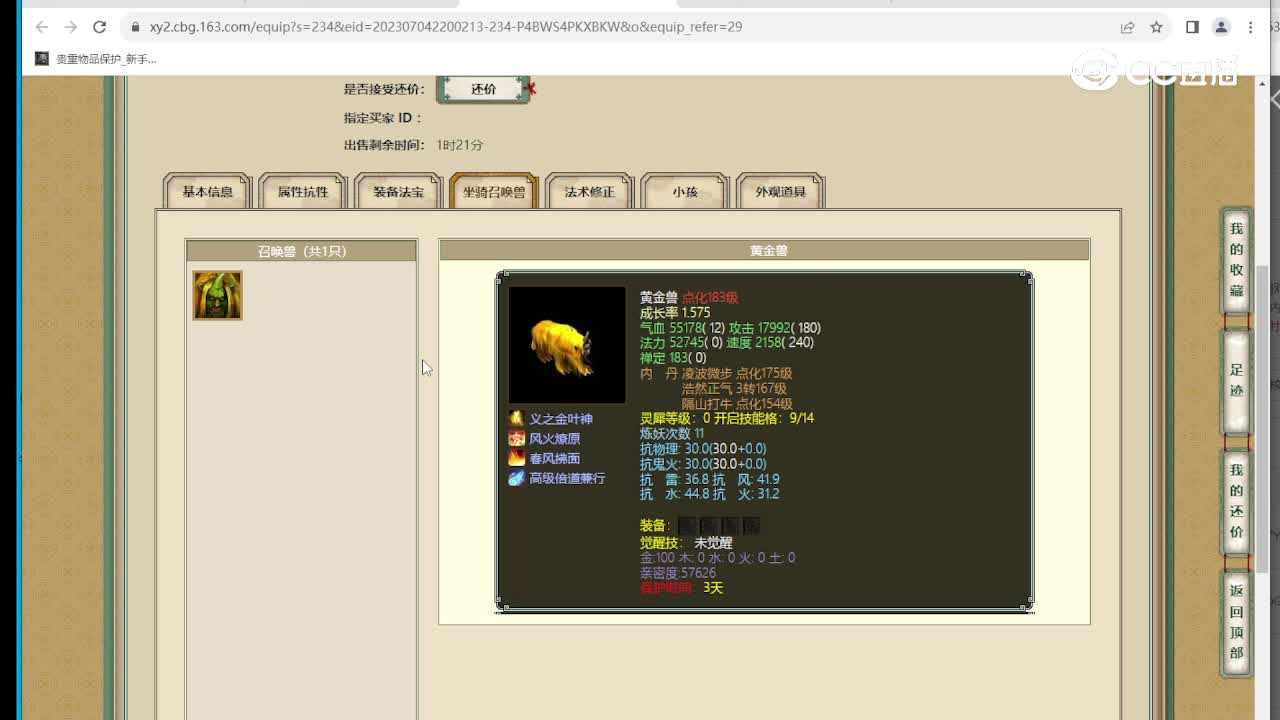Click the 高级倍道兼行 skill name
Screen dimensions: 1280x720
[567, 478]
